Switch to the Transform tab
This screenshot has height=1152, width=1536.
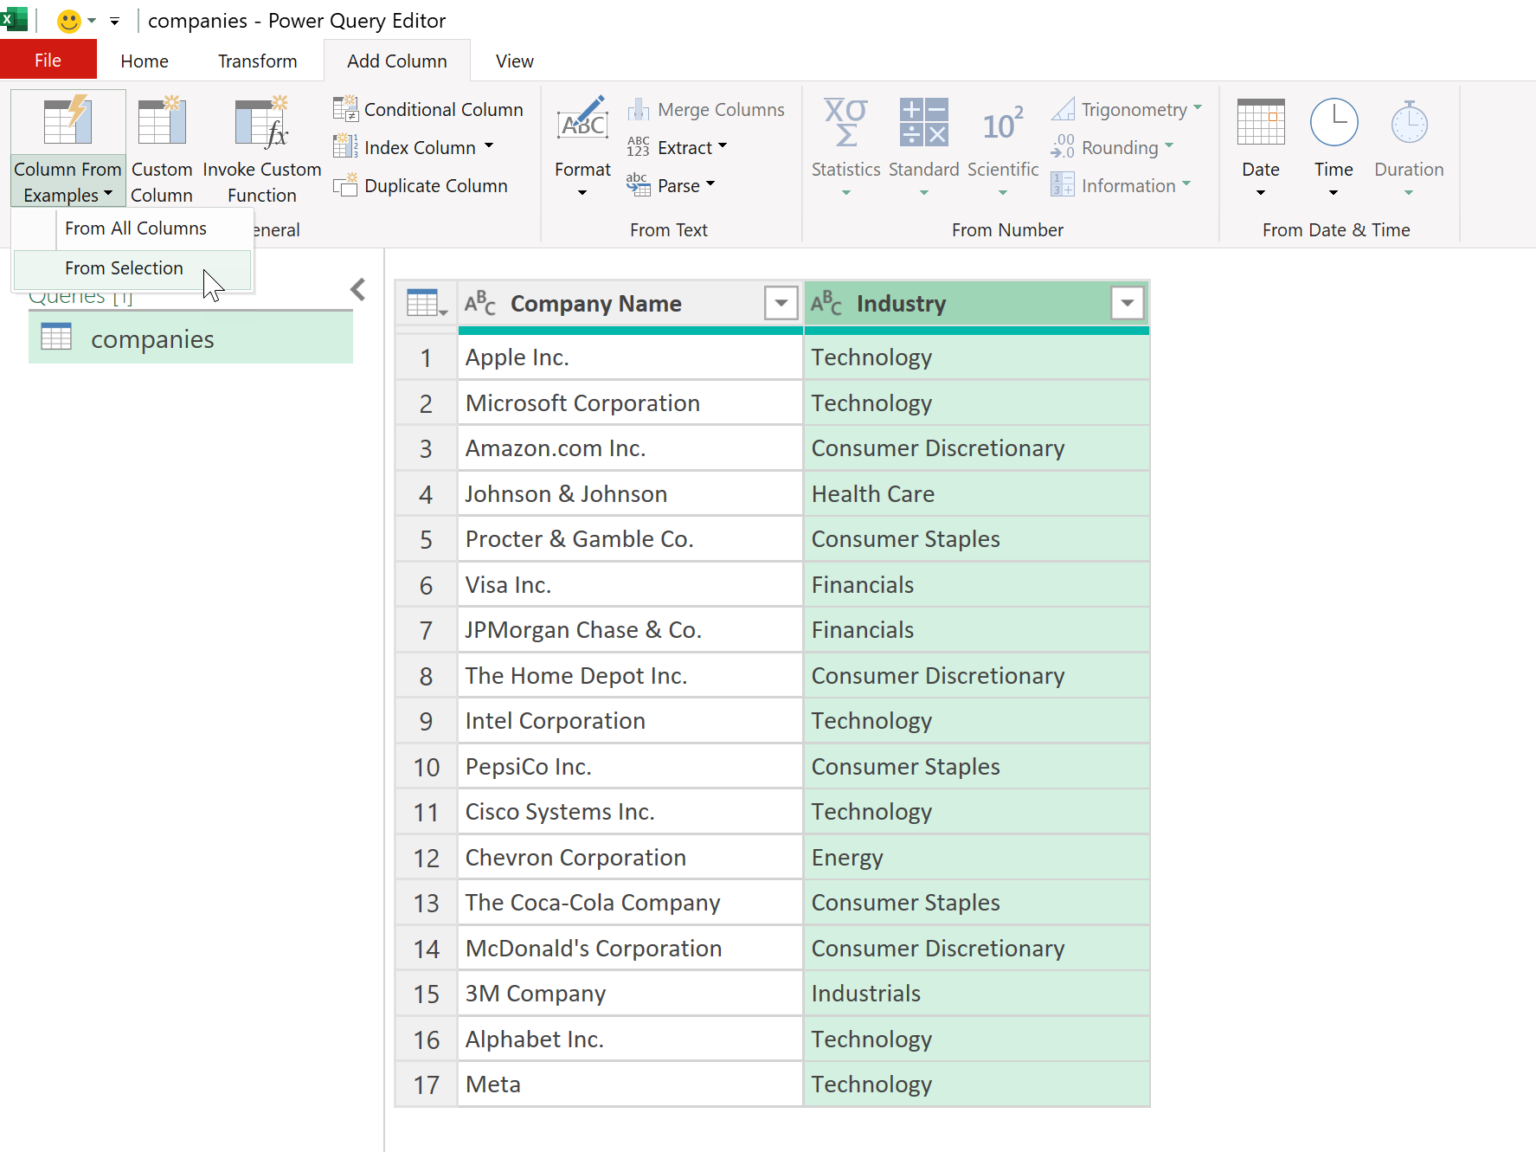(x=257, y=61)
